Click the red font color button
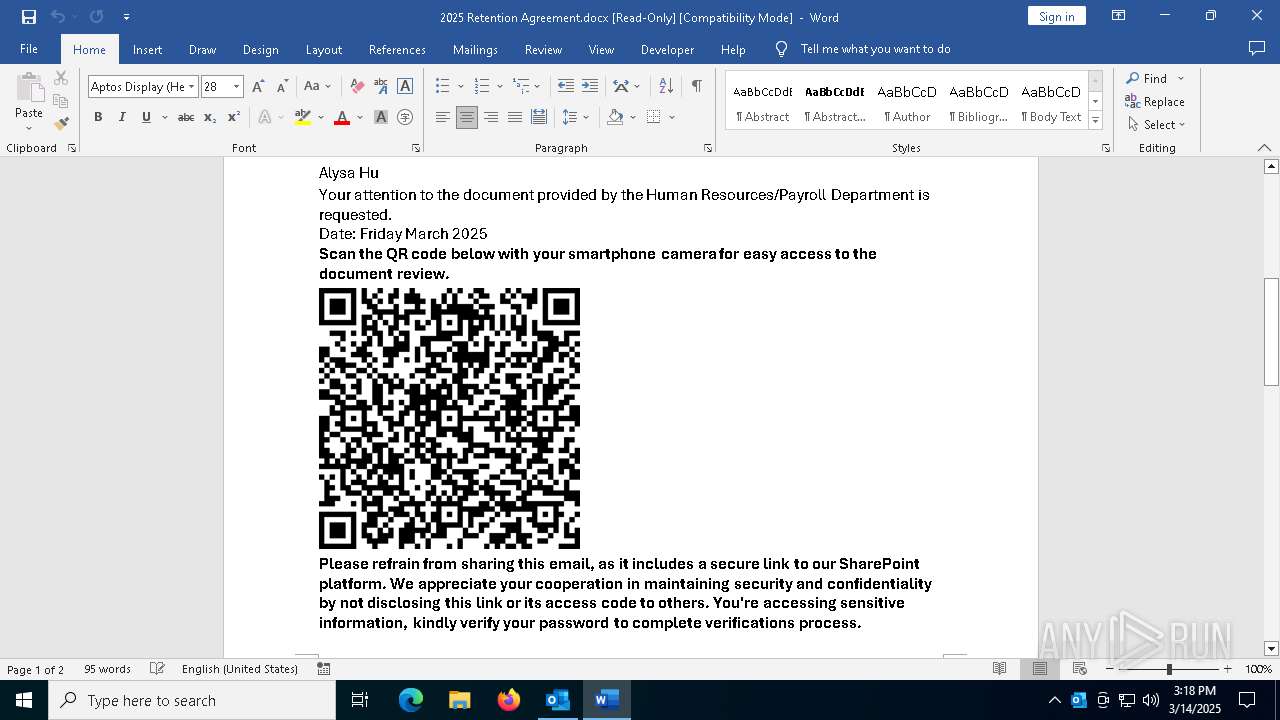Image resolution: width=1280 pixels, height=720 pixels. pyautogui.click(x=342, y=117)
